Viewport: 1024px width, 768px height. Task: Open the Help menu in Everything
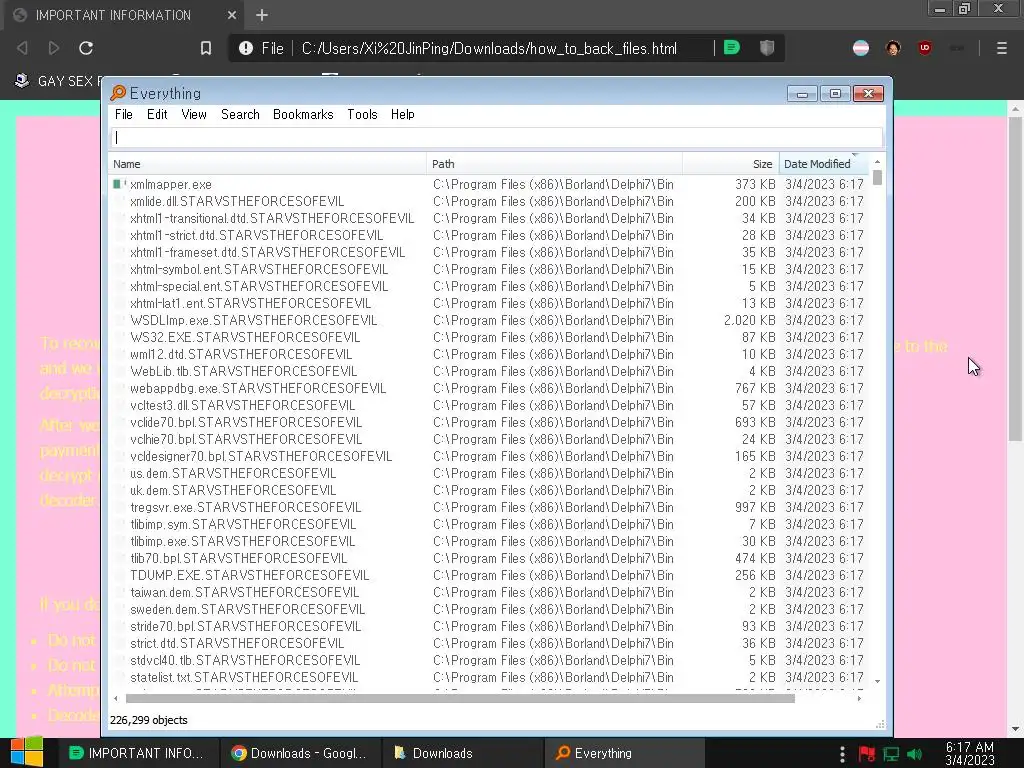pyautogui.click(x=402, y=114)
